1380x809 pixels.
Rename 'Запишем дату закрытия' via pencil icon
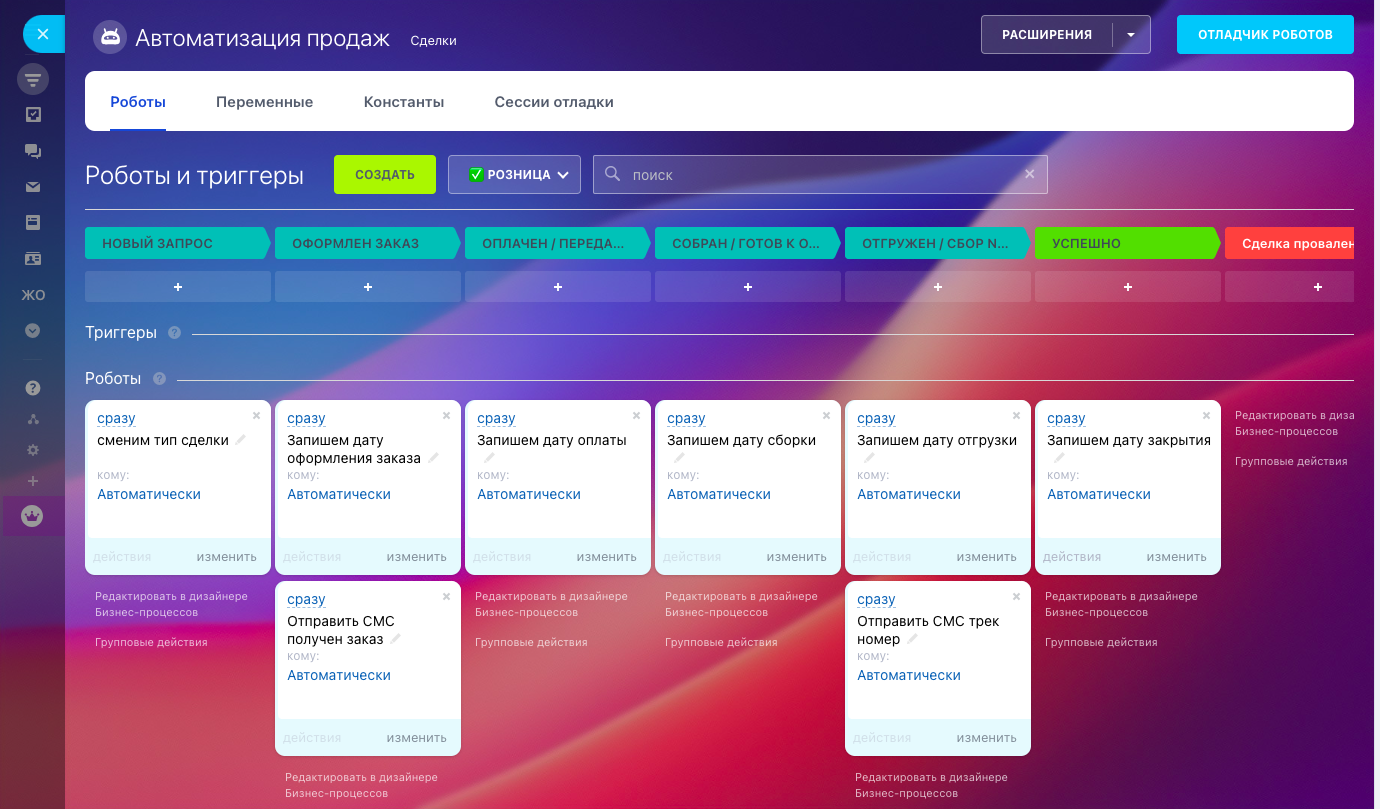[x=1059, y=458]
